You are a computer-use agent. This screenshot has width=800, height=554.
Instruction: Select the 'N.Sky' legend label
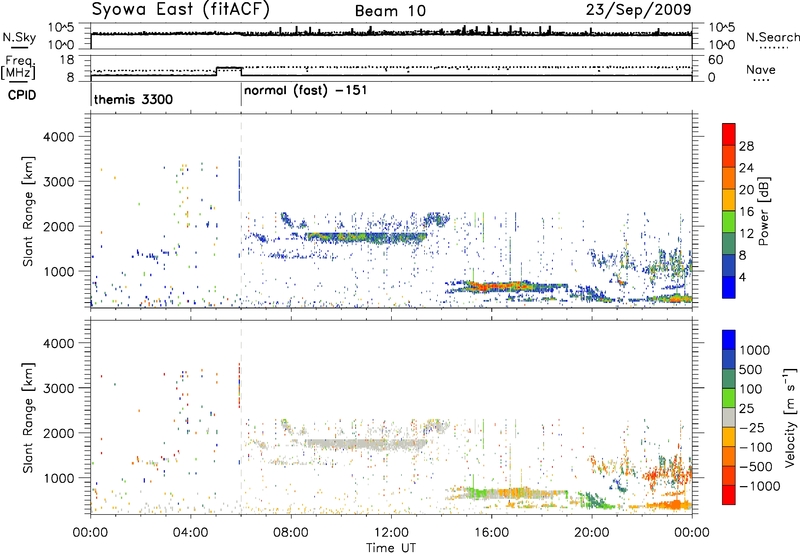click(19, 37)
